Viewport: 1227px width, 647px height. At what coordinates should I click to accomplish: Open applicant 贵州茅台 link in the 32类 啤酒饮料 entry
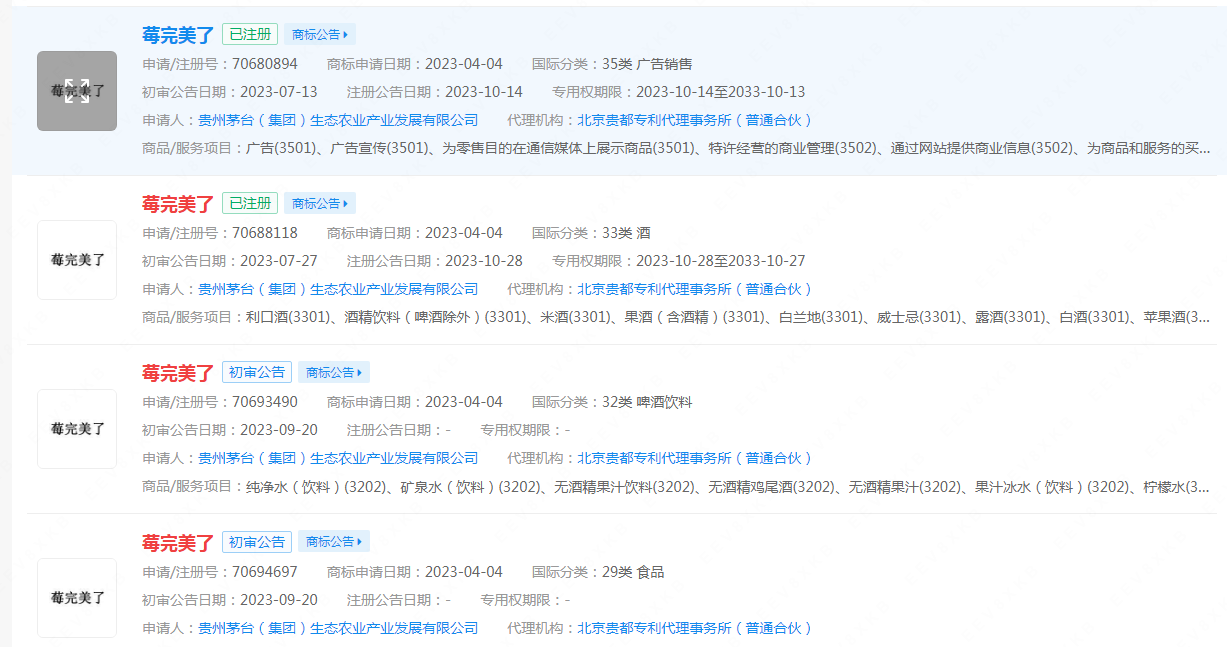tap(338, 458)
